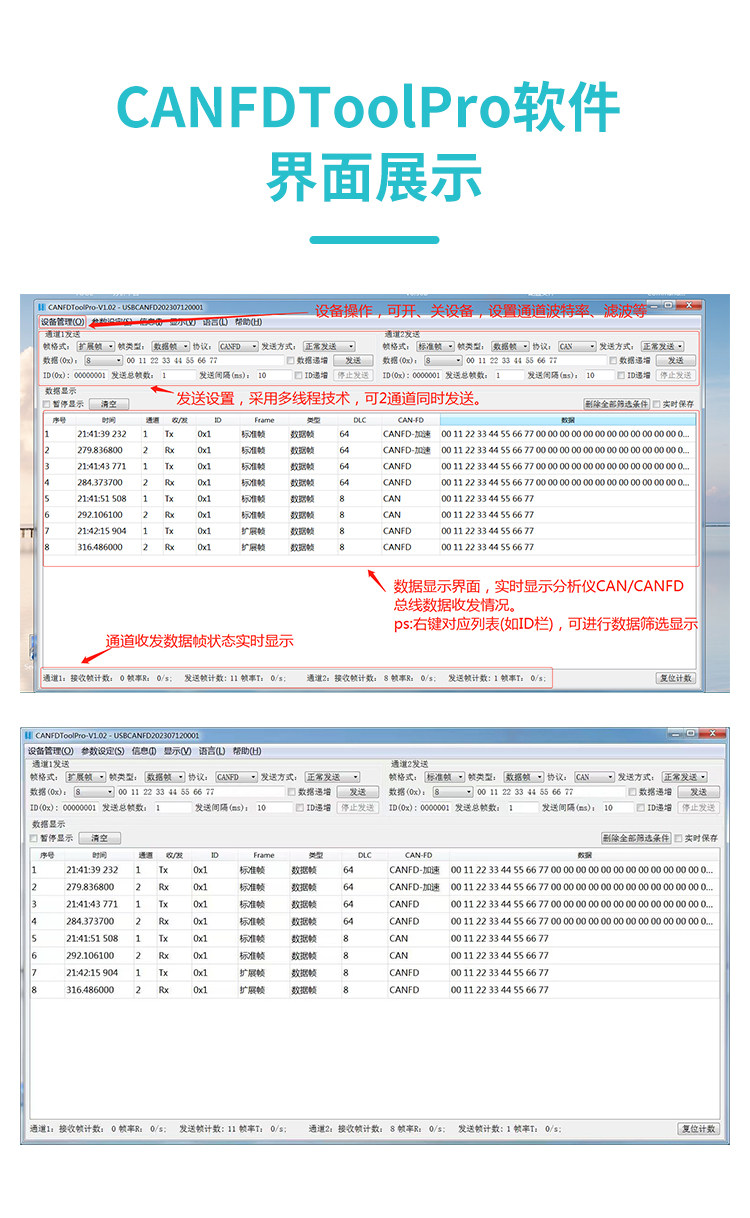Open channel 1 数据(0x) length dropdown, unannotated window
This screenshot has height=1218, width=750.
click(94, 792)
